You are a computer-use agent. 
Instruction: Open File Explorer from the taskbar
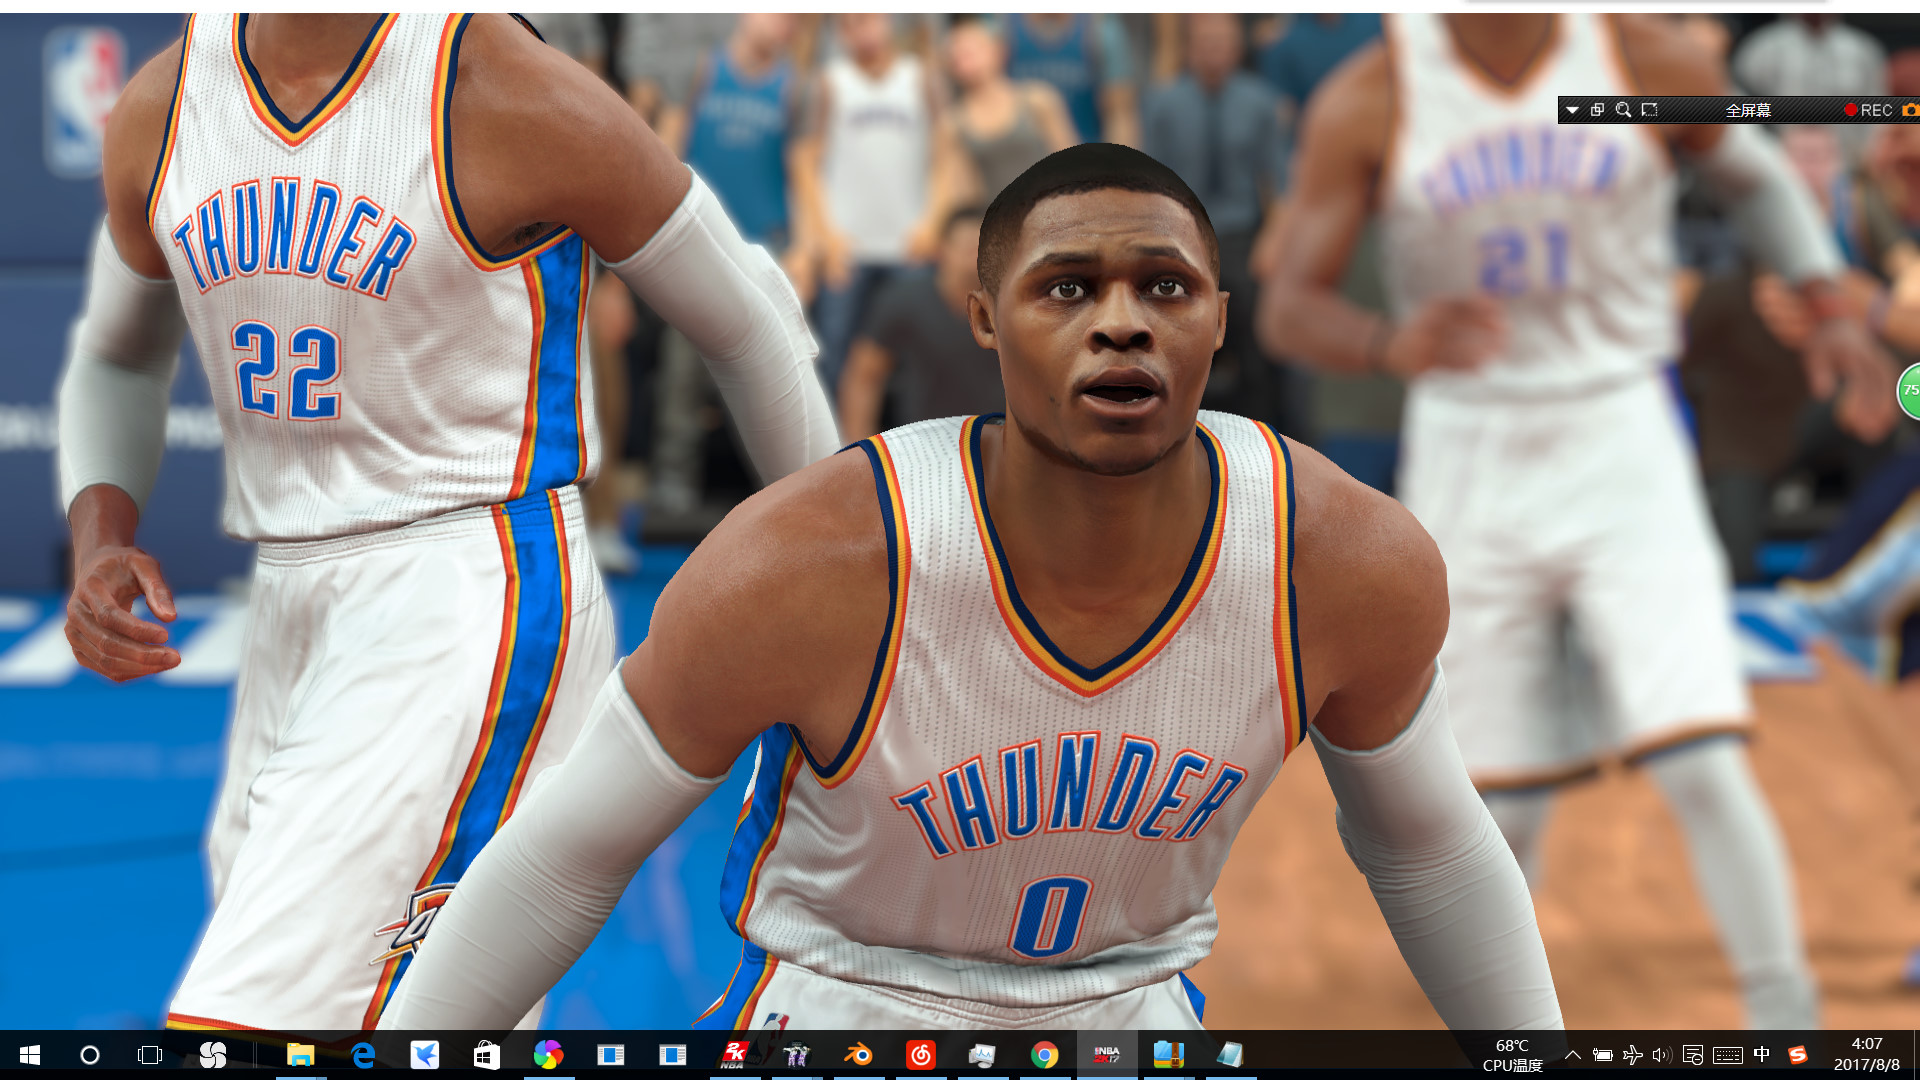pyautogui.click(x=301, y=1055)
